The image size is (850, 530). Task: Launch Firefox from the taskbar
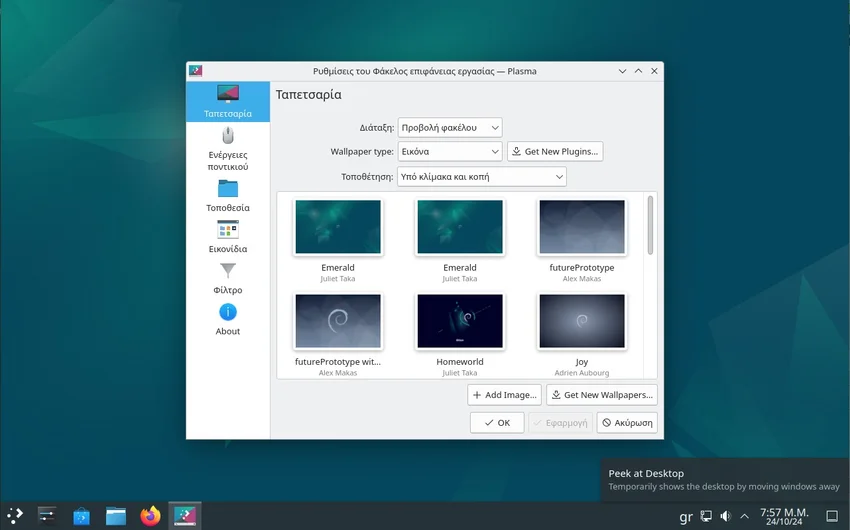pyautogui.click(x=150, y=515)
